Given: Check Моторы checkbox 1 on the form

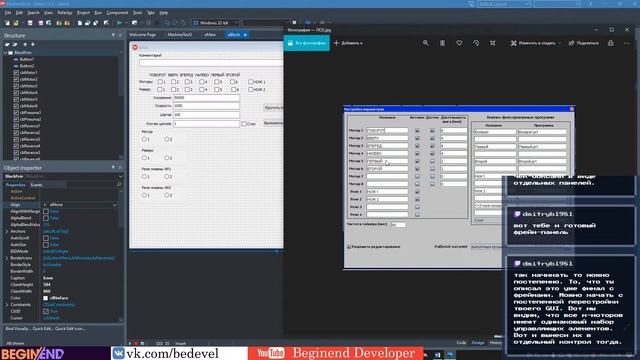Looking at the screenshot, I should pos(160,82).
